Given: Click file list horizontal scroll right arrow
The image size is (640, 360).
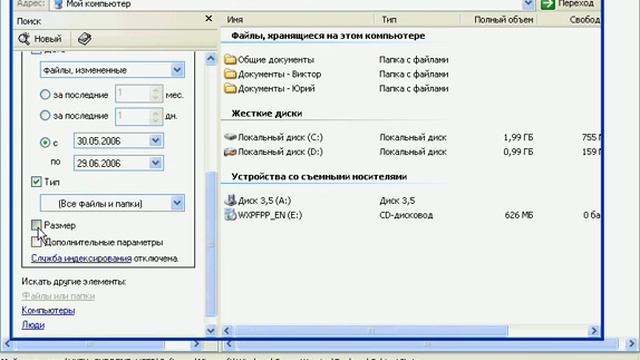Looking at the screenshot, I should 594,330.
